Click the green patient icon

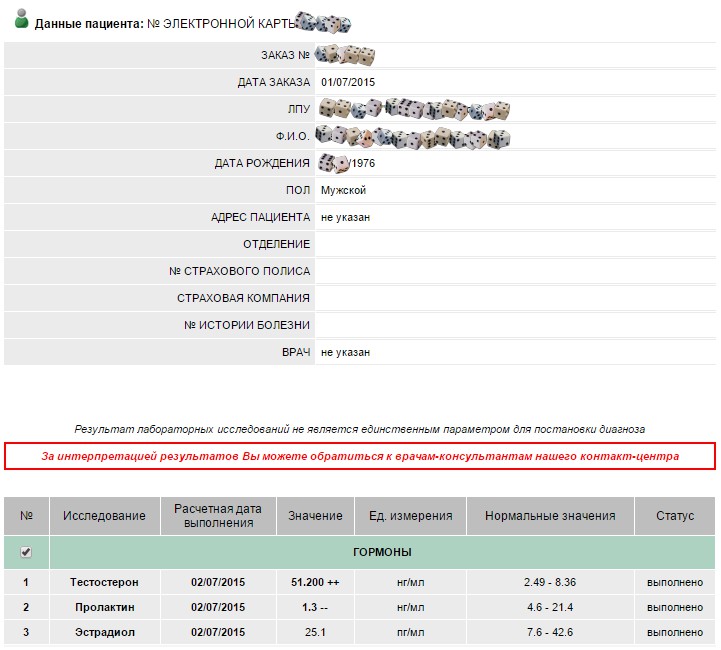[x=20, y=21]
